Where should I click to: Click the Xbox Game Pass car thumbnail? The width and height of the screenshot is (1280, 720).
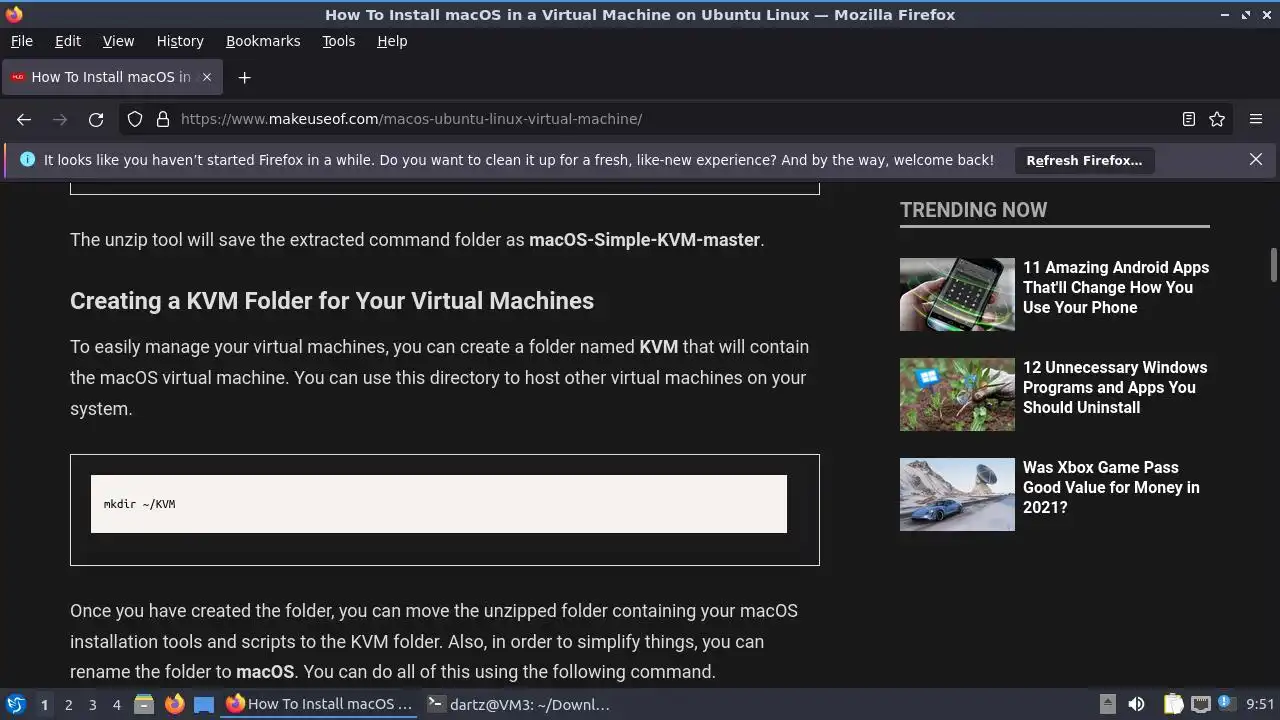(x=957, y=494)
